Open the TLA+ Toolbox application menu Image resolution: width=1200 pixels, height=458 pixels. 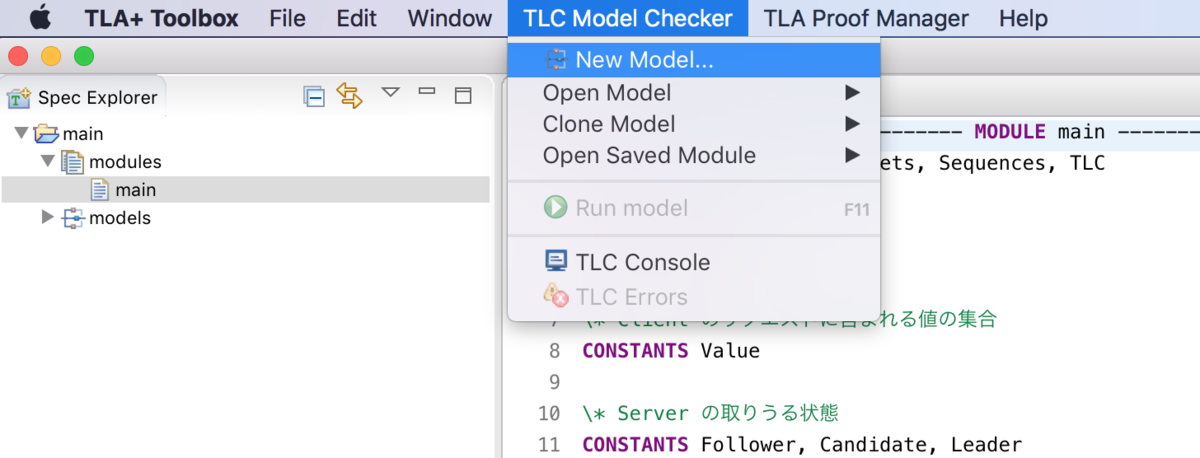161,18
